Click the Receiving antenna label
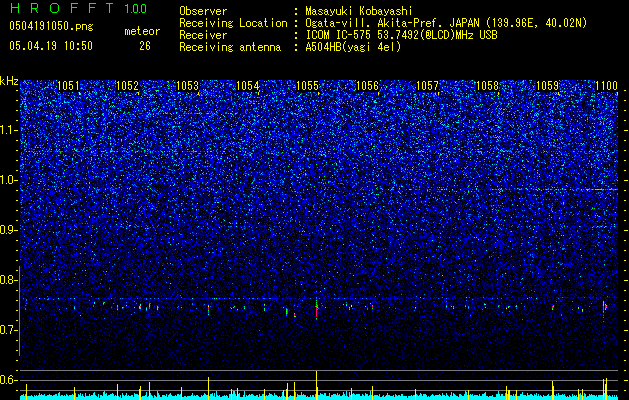629x400 pixels. [x=230, y=47]
